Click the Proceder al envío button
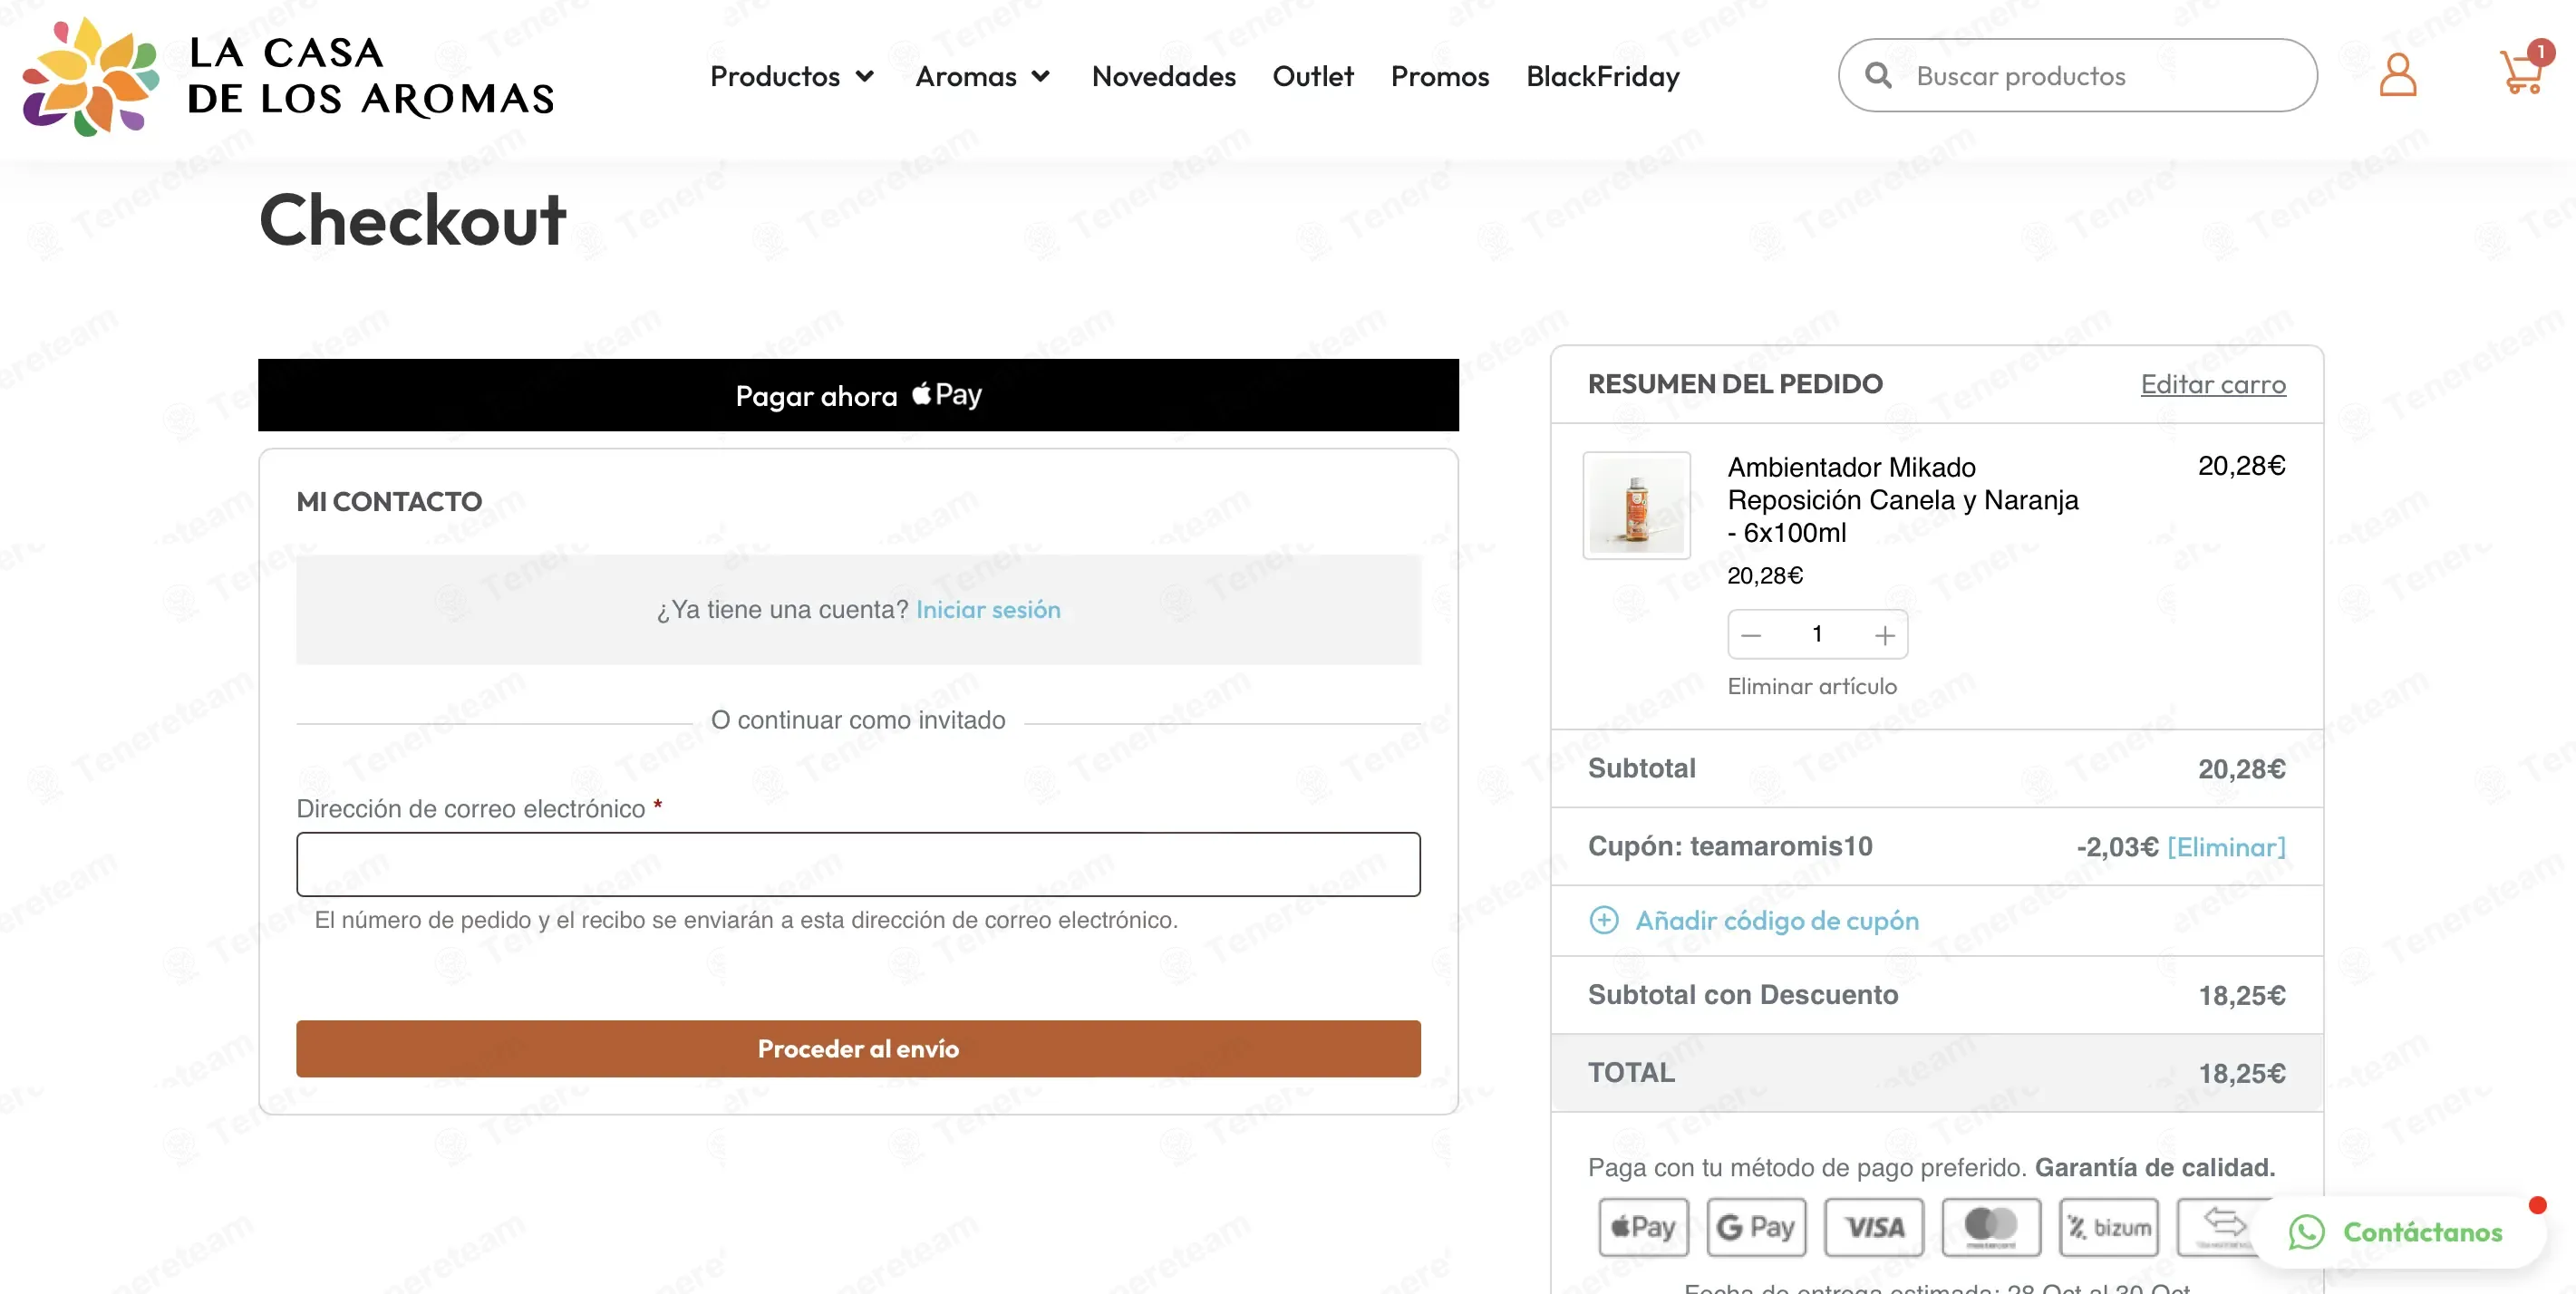2576x1294 pixels. point(858,1048)
